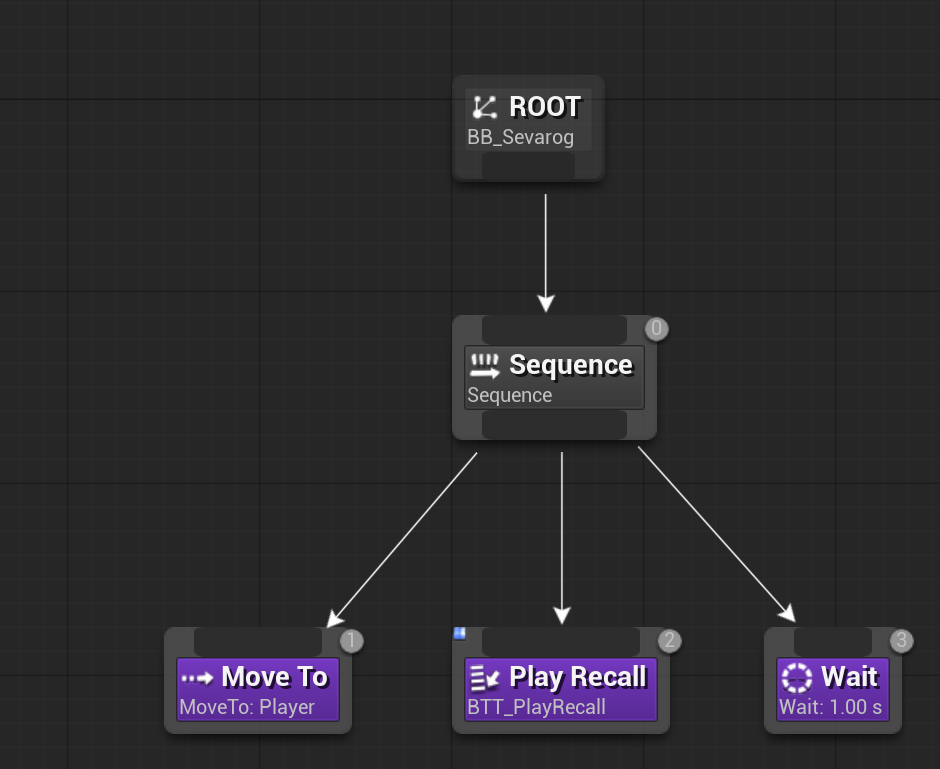
Task: Click the Sequence subtitle text under the title
Action: [x=510, y=396]
